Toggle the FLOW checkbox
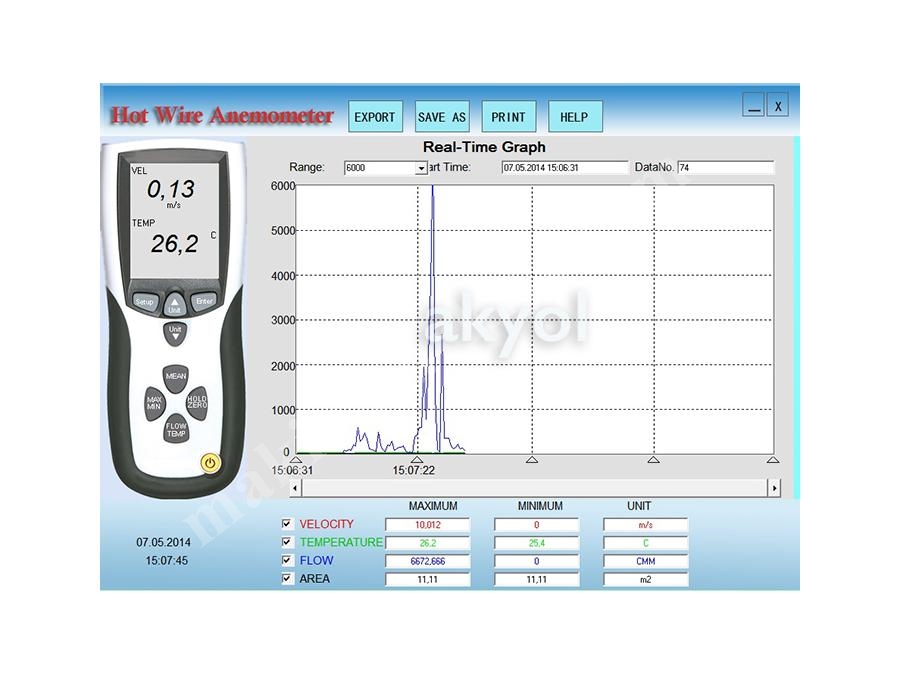Image resolution: width=900 pixels, height=675 pixels. pos(286,560)
